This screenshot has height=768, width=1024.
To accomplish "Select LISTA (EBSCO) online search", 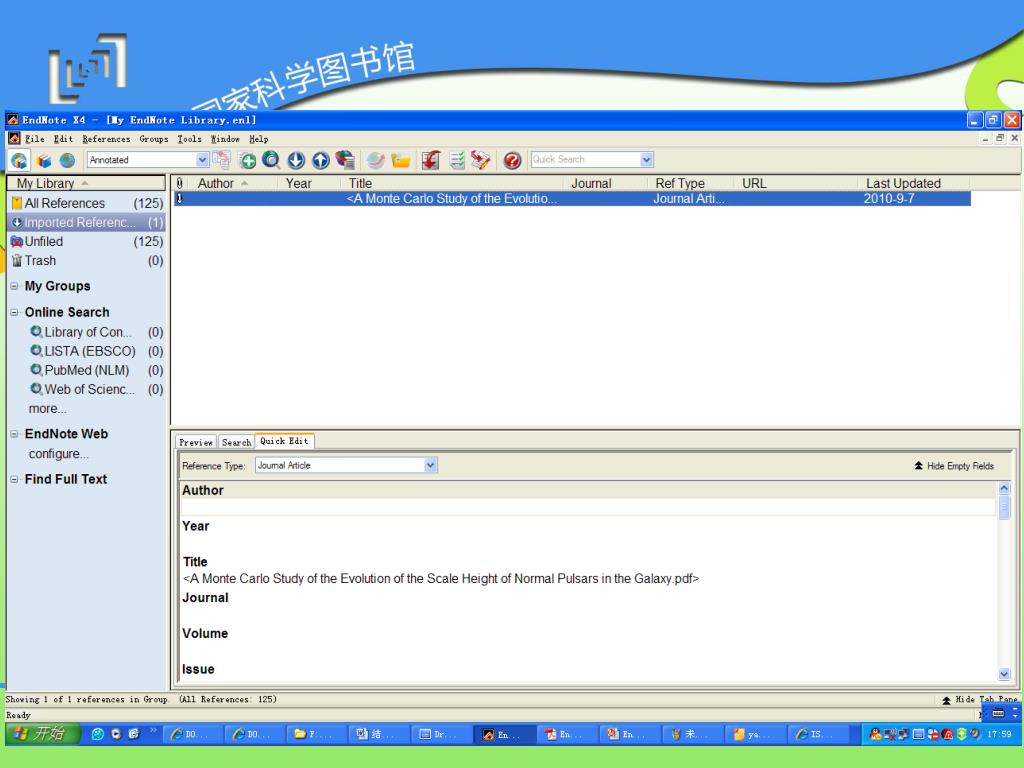I will point(95,351).
